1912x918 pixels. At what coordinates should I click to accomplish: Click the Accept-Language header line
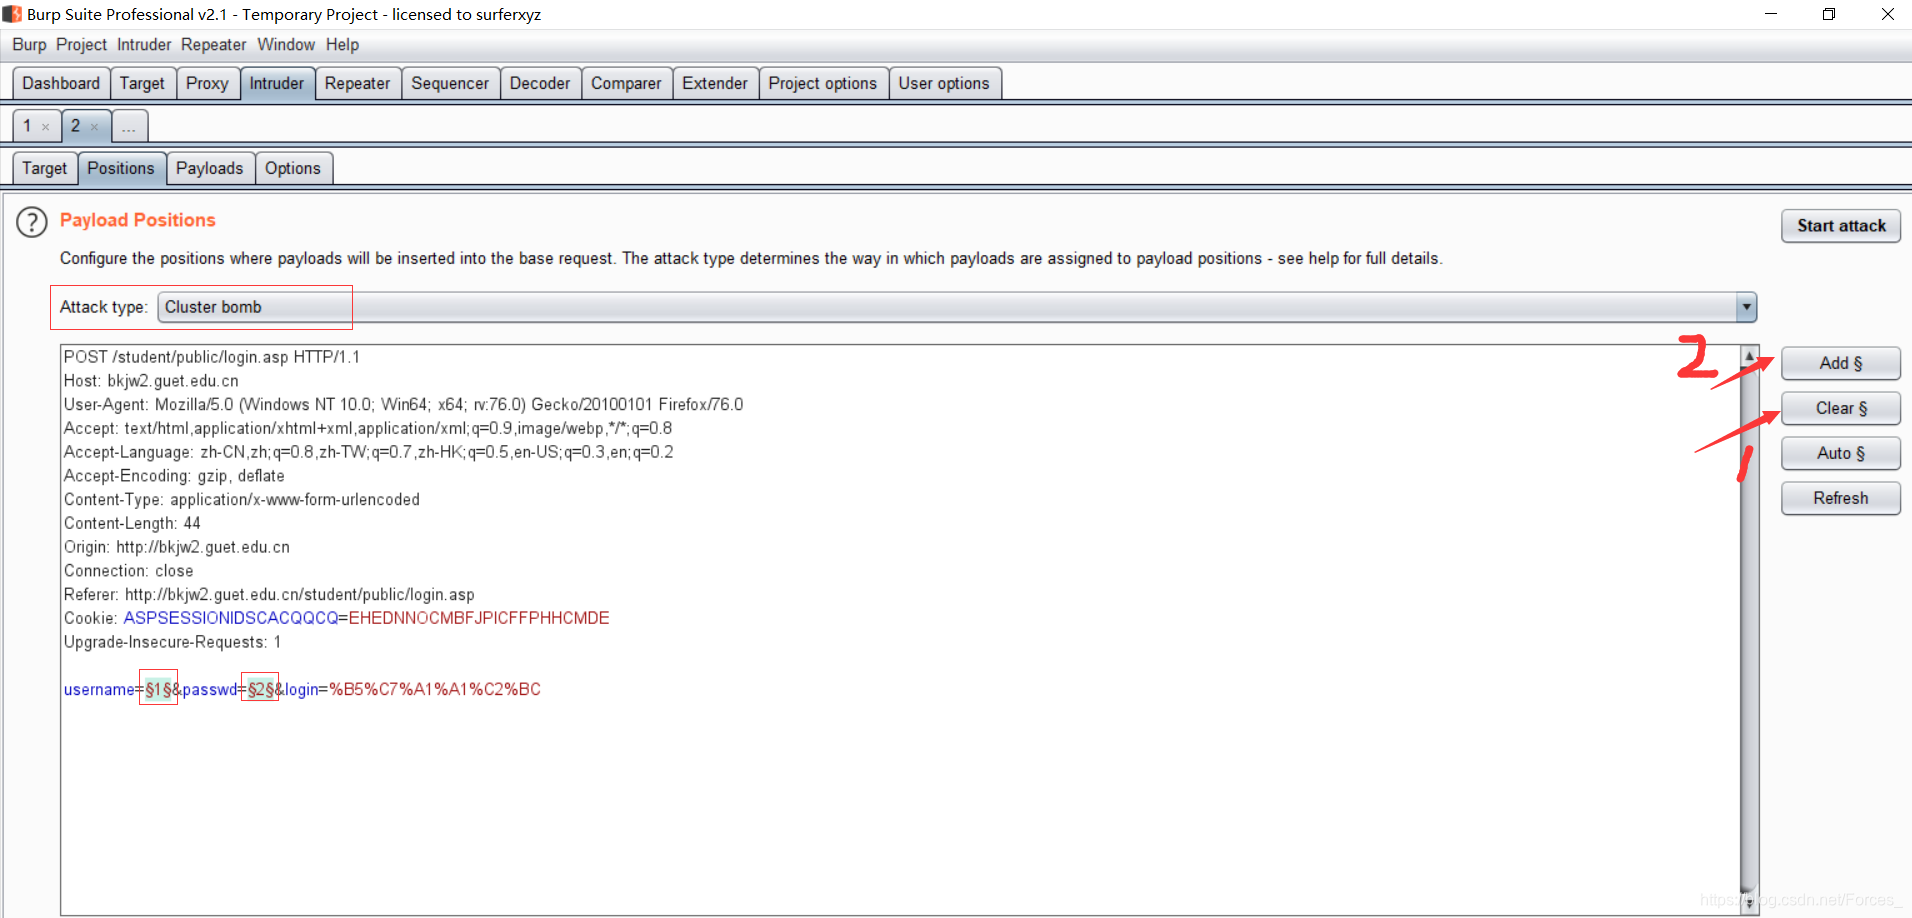pyautogui.click(x=369, y=452)
